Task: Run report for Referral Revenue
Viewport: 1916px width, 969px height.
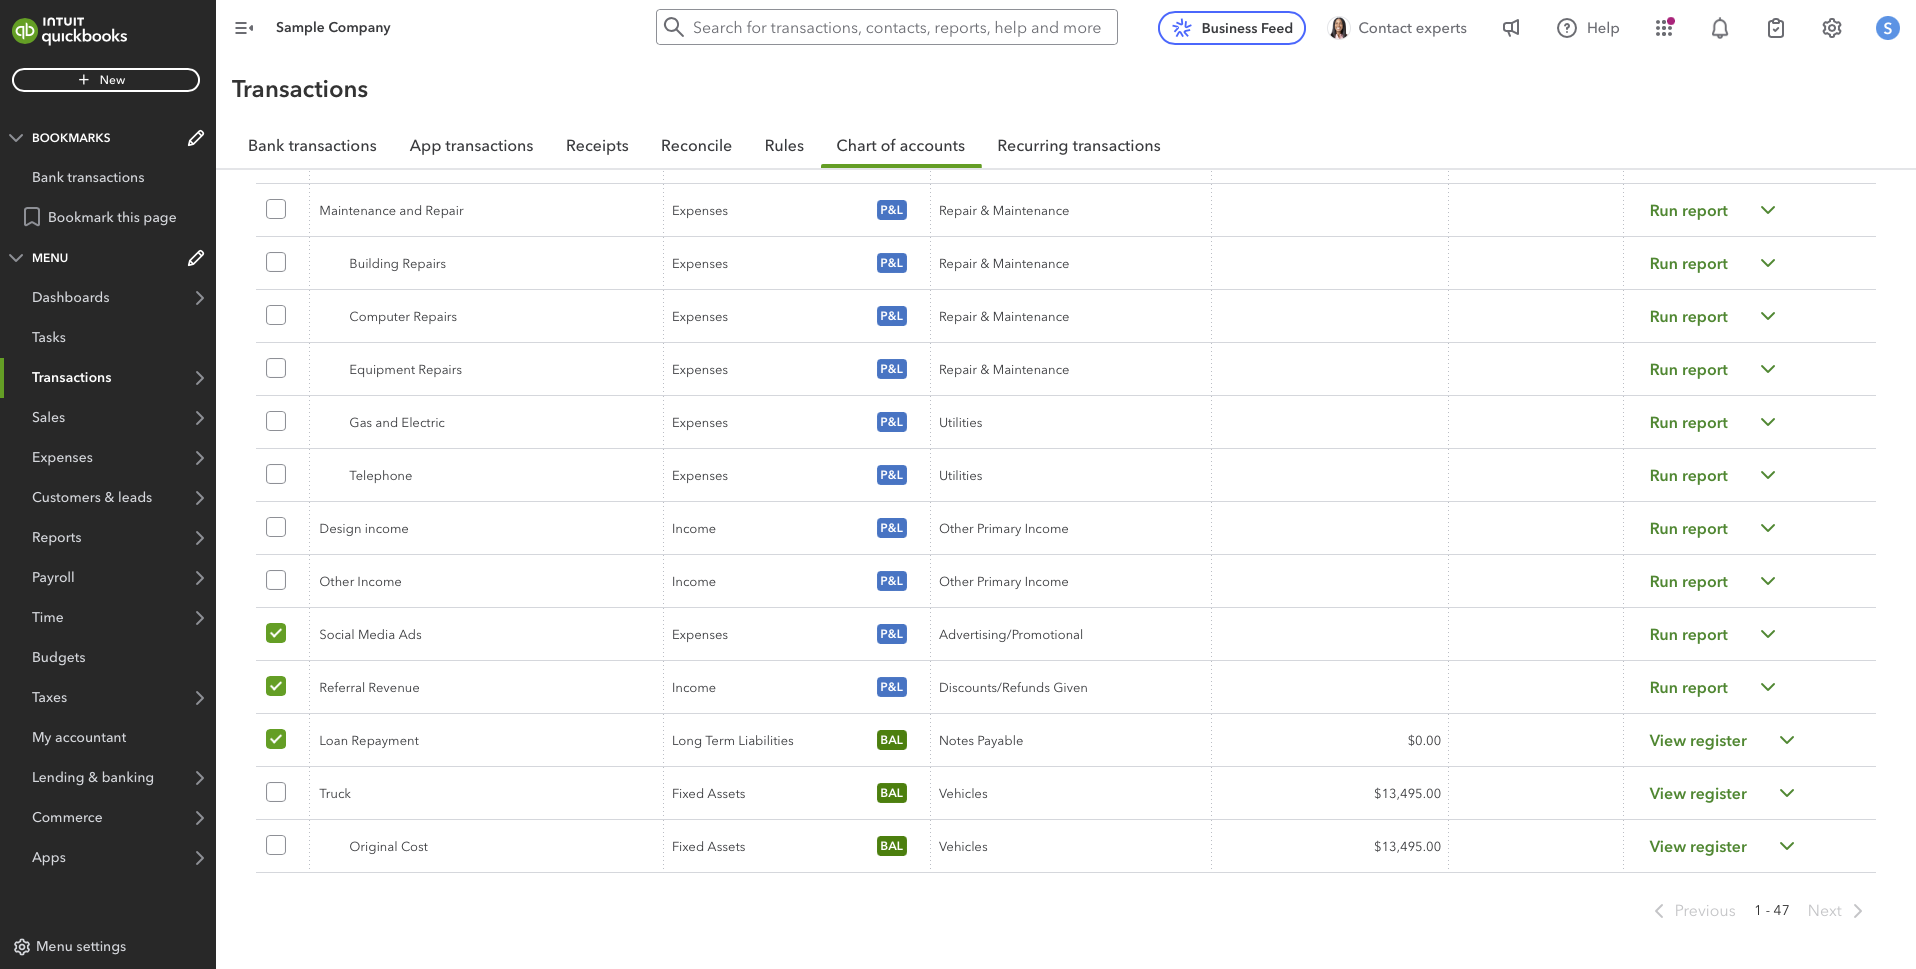Action: (1688, 687)
